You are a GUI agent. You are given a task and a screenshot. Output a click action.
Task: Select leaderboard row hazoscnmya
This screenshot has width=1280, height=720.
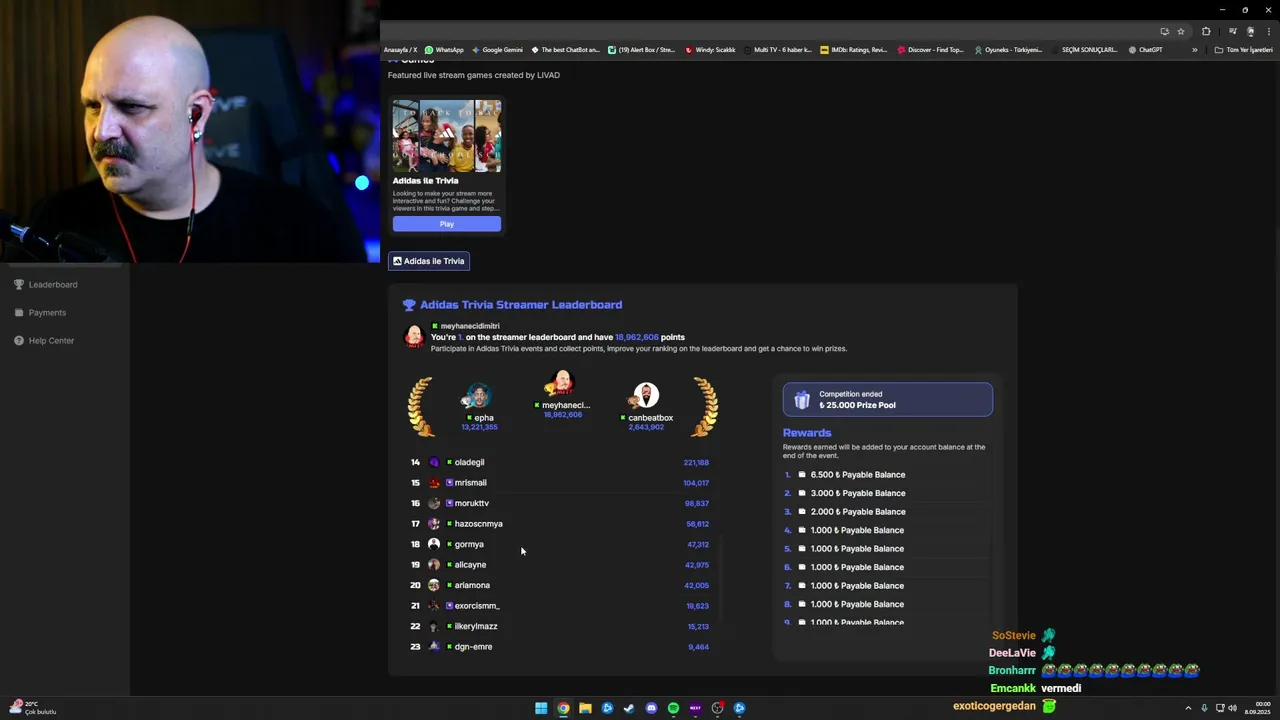click(560, 524)
